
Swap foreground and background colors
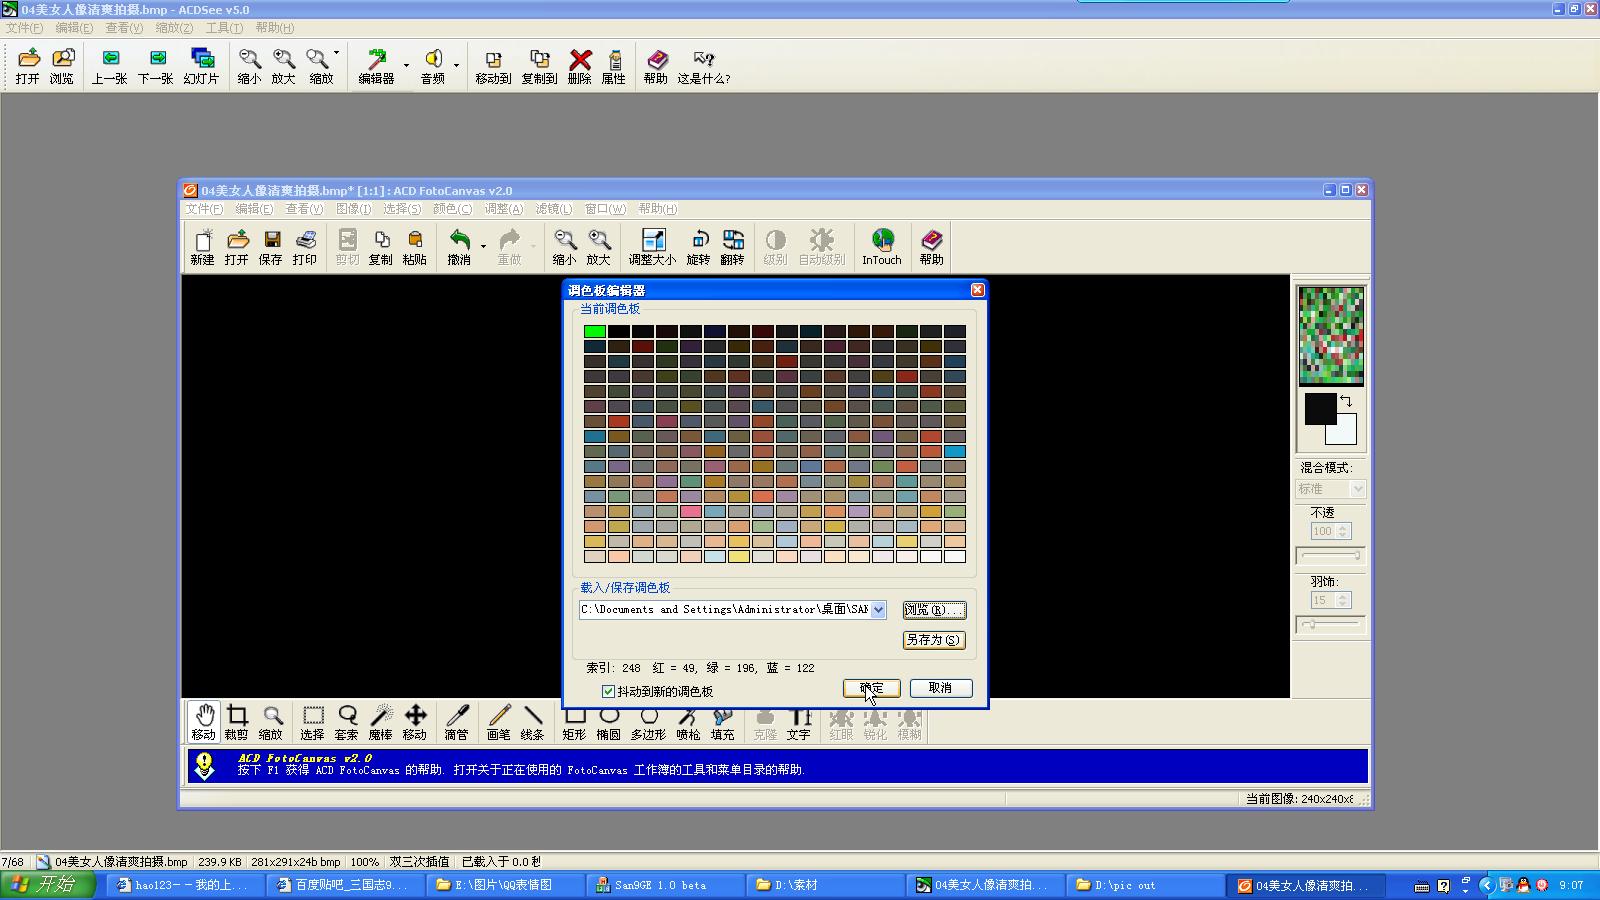point(1346,401)
